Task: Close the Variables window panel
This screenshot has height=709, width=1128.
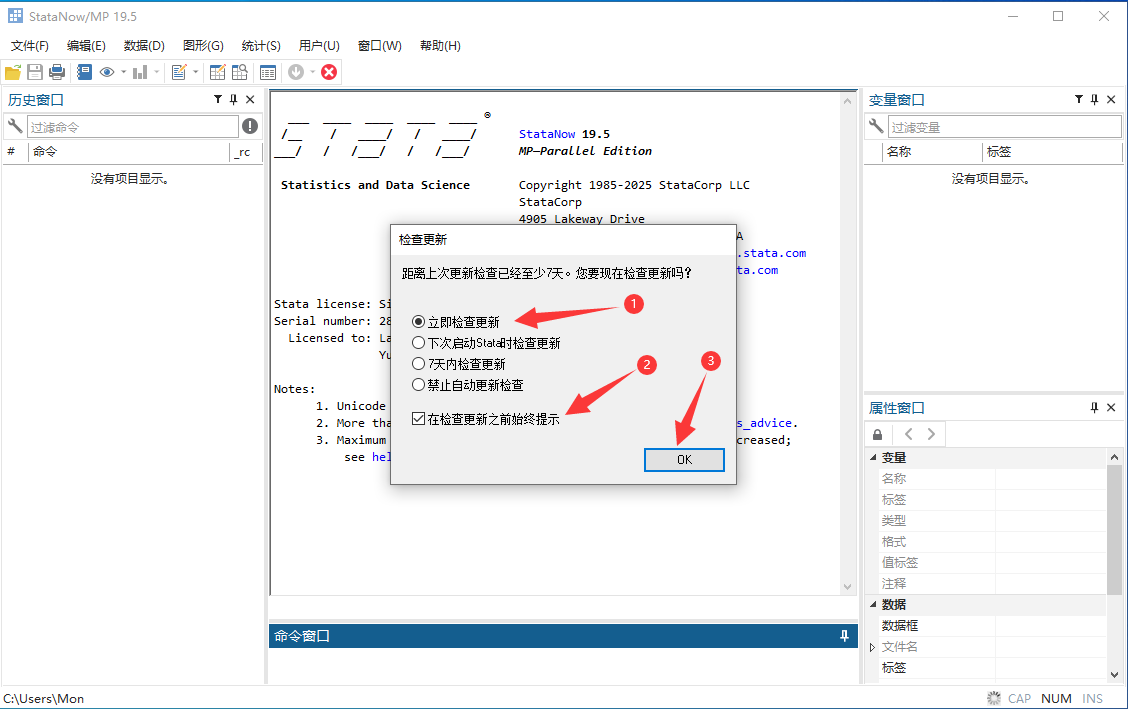Action: 1111,99
